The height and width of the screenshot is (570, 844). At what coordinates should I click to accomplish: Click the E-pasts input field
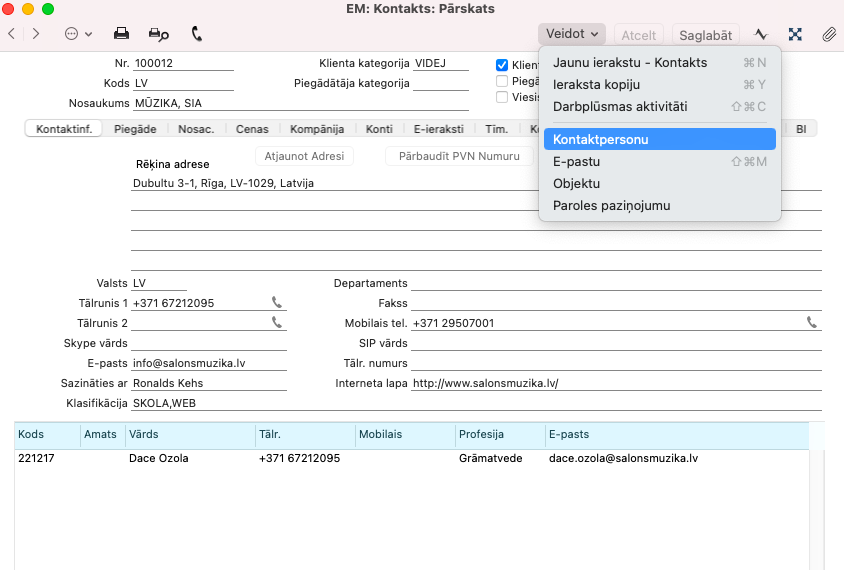209,363
